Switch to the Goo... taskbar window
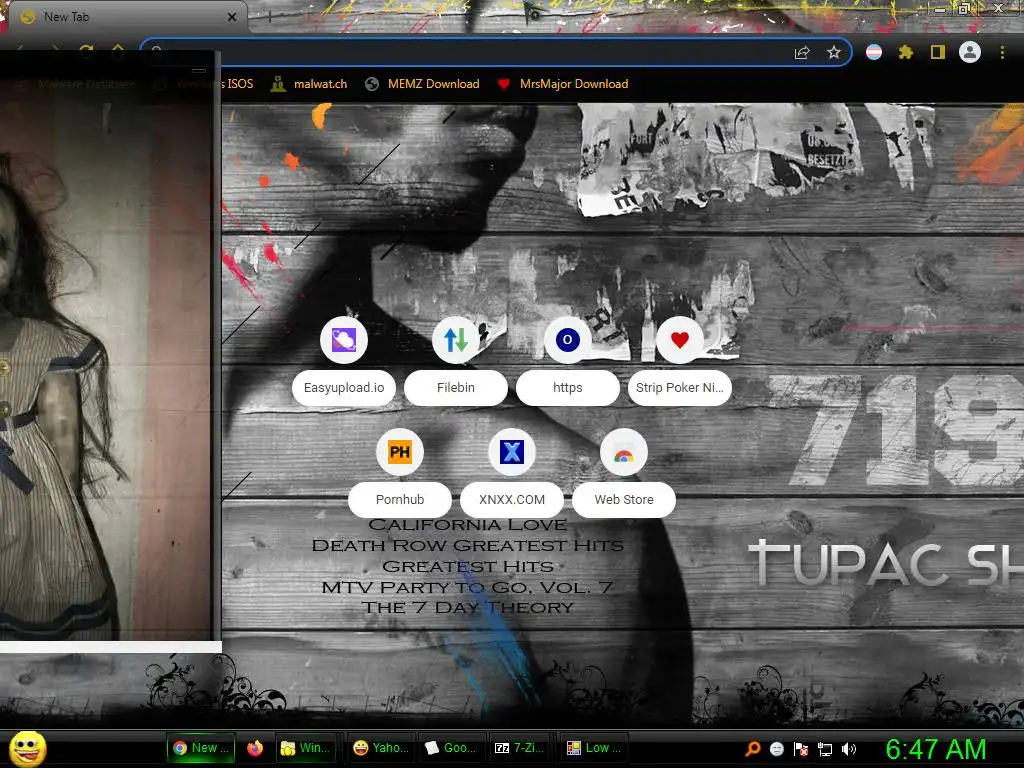1024x768 pixels. (451, 748)
